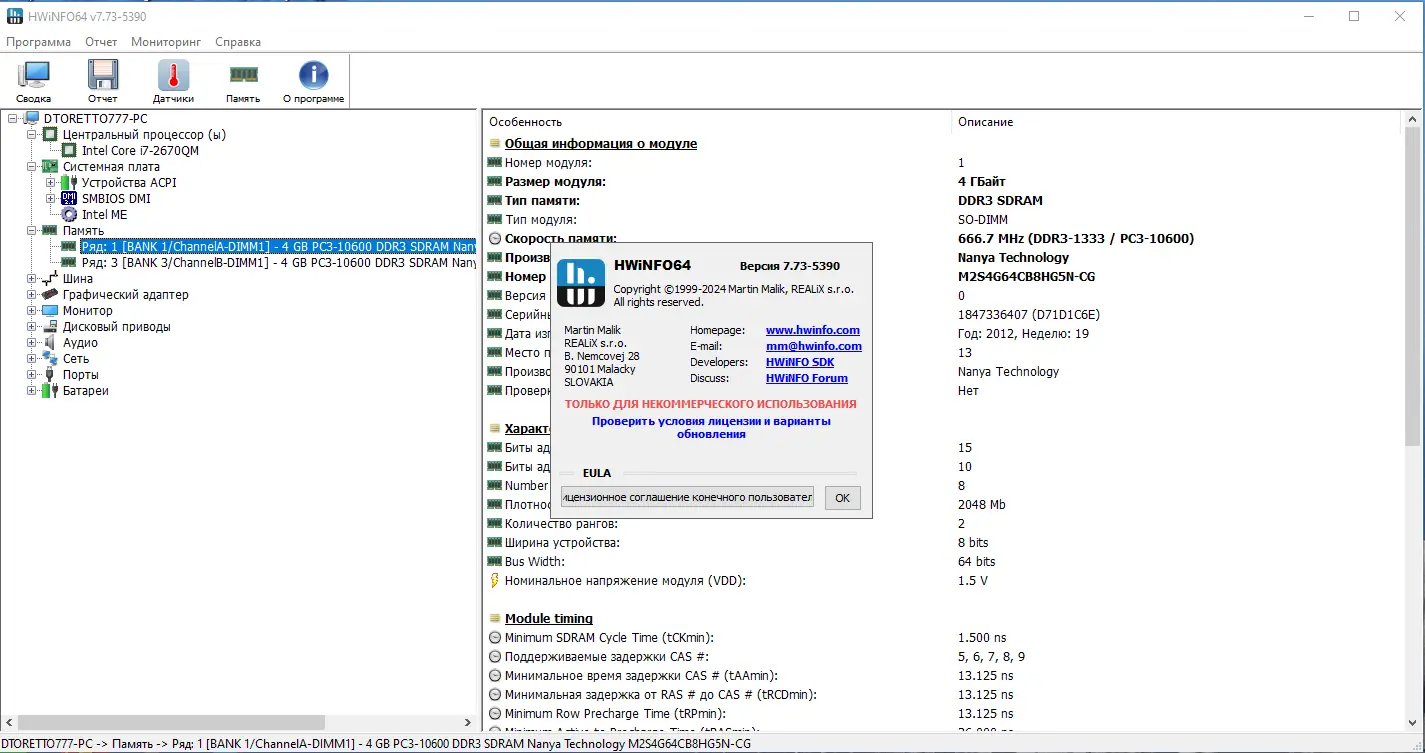Click the Intel ME gear icon
Image resolution: width=1425 pixels, height=753 pixels.
69,214
